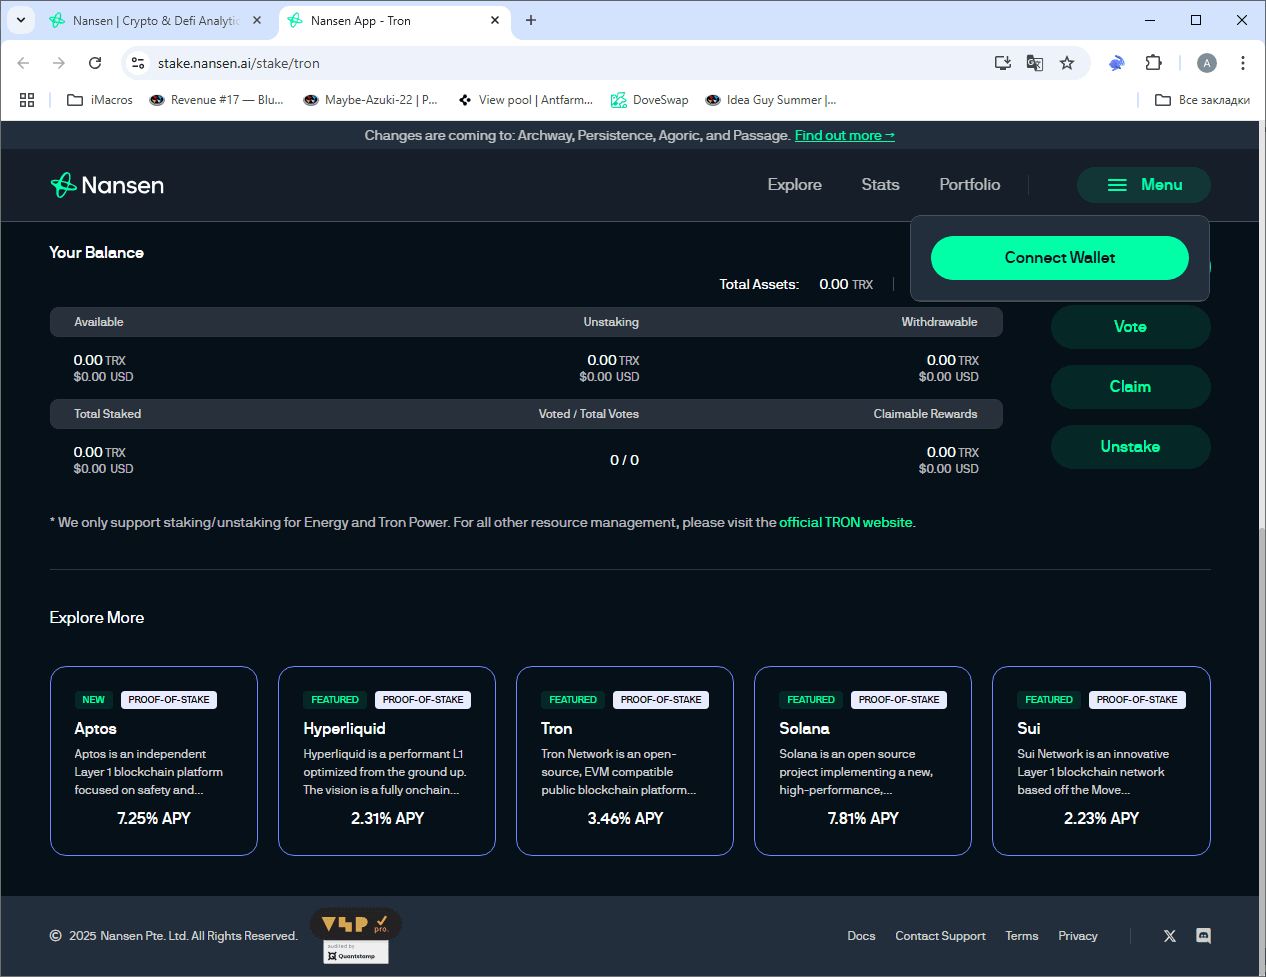Open the Все закладки bookmarks folder
The height and width of the screenshot is (977, 1266).
tap(1202, 100)
